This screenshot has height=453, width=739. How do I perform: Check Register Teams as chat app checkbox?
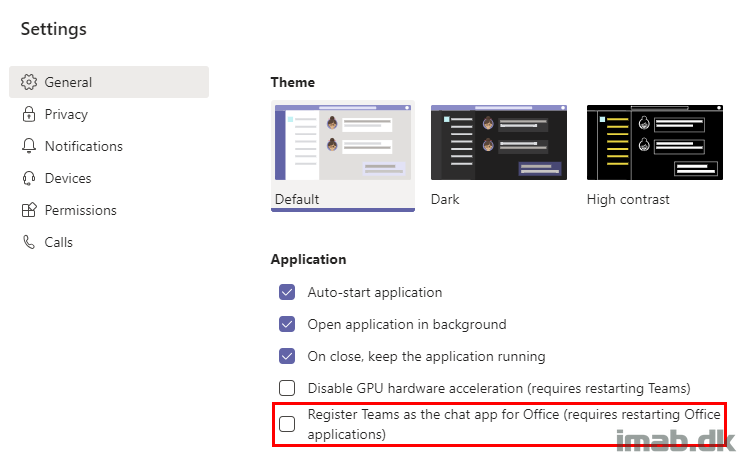[x=287, y=424]
